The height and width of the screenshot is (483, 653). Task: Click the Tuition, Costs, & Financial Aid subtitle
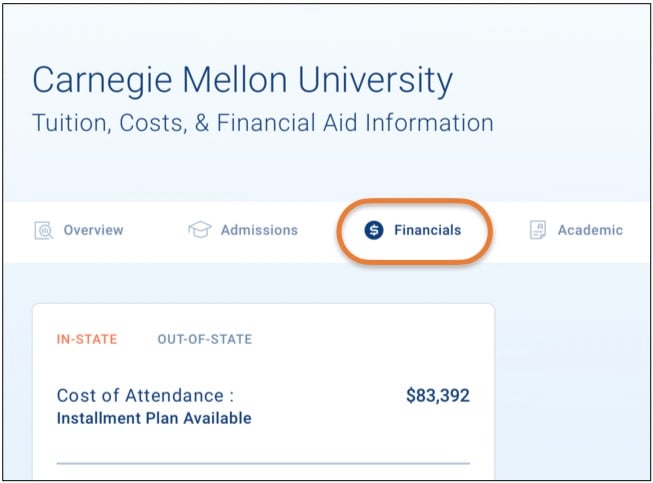point(263,123)
